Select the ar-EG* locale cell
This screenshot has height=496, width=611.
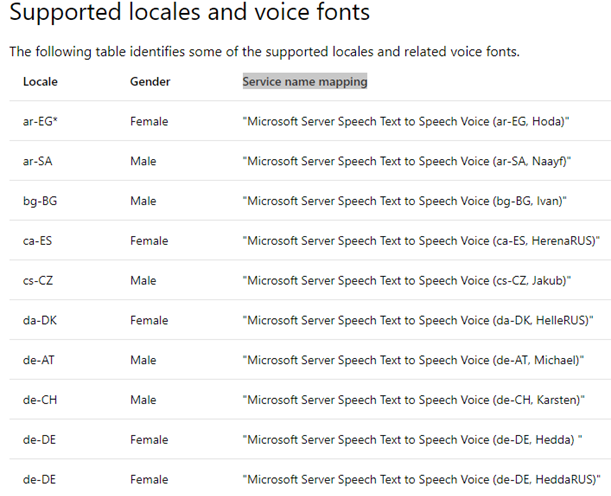40,121
